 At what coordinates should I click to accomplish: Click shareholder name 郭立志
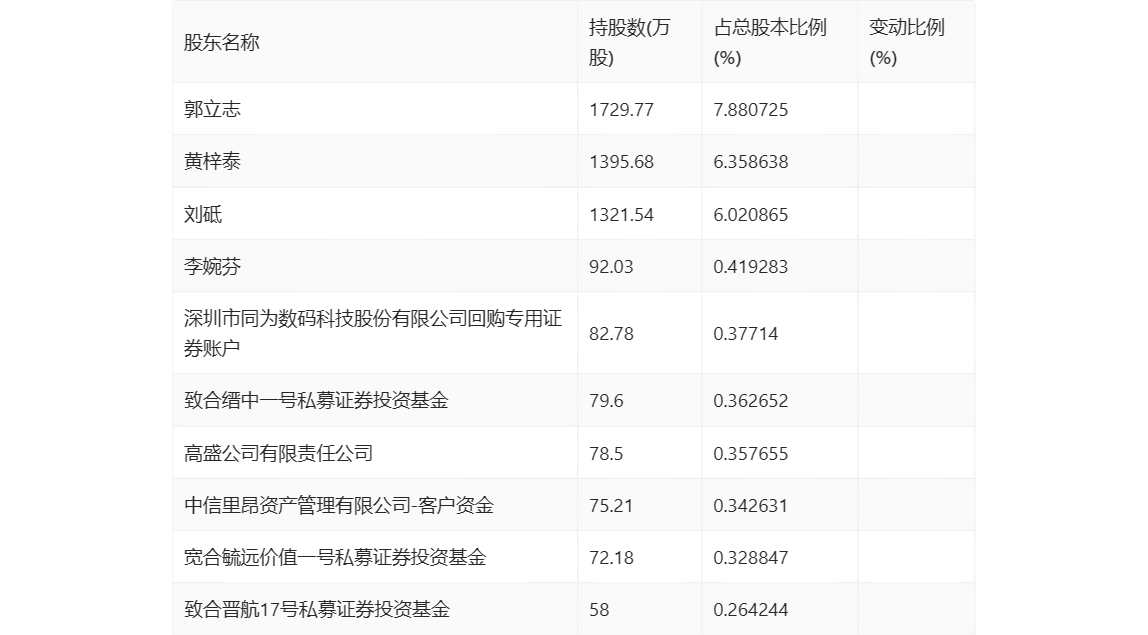pos(212,109)
